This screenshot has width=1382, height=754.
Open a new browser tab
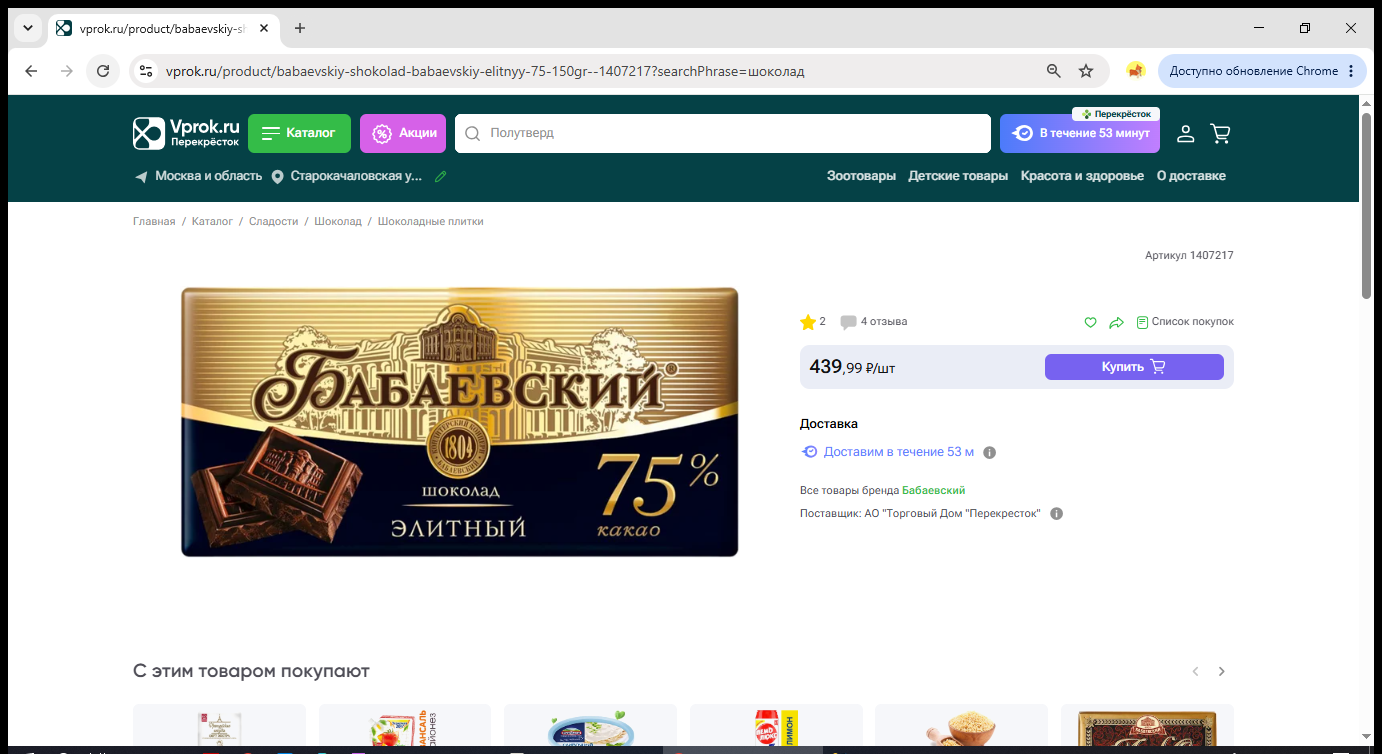tap(300, 28)
